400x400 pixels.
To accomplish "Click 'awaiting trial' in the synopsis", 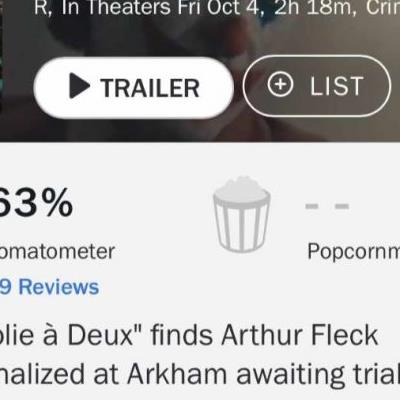I will (x=318, y=375).
